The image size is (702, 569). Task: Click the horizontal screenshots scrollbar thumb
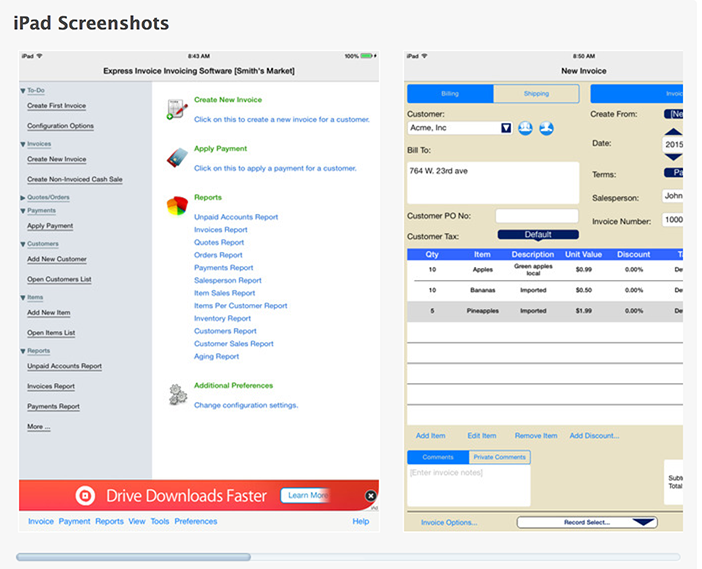(x=133, y=557)
